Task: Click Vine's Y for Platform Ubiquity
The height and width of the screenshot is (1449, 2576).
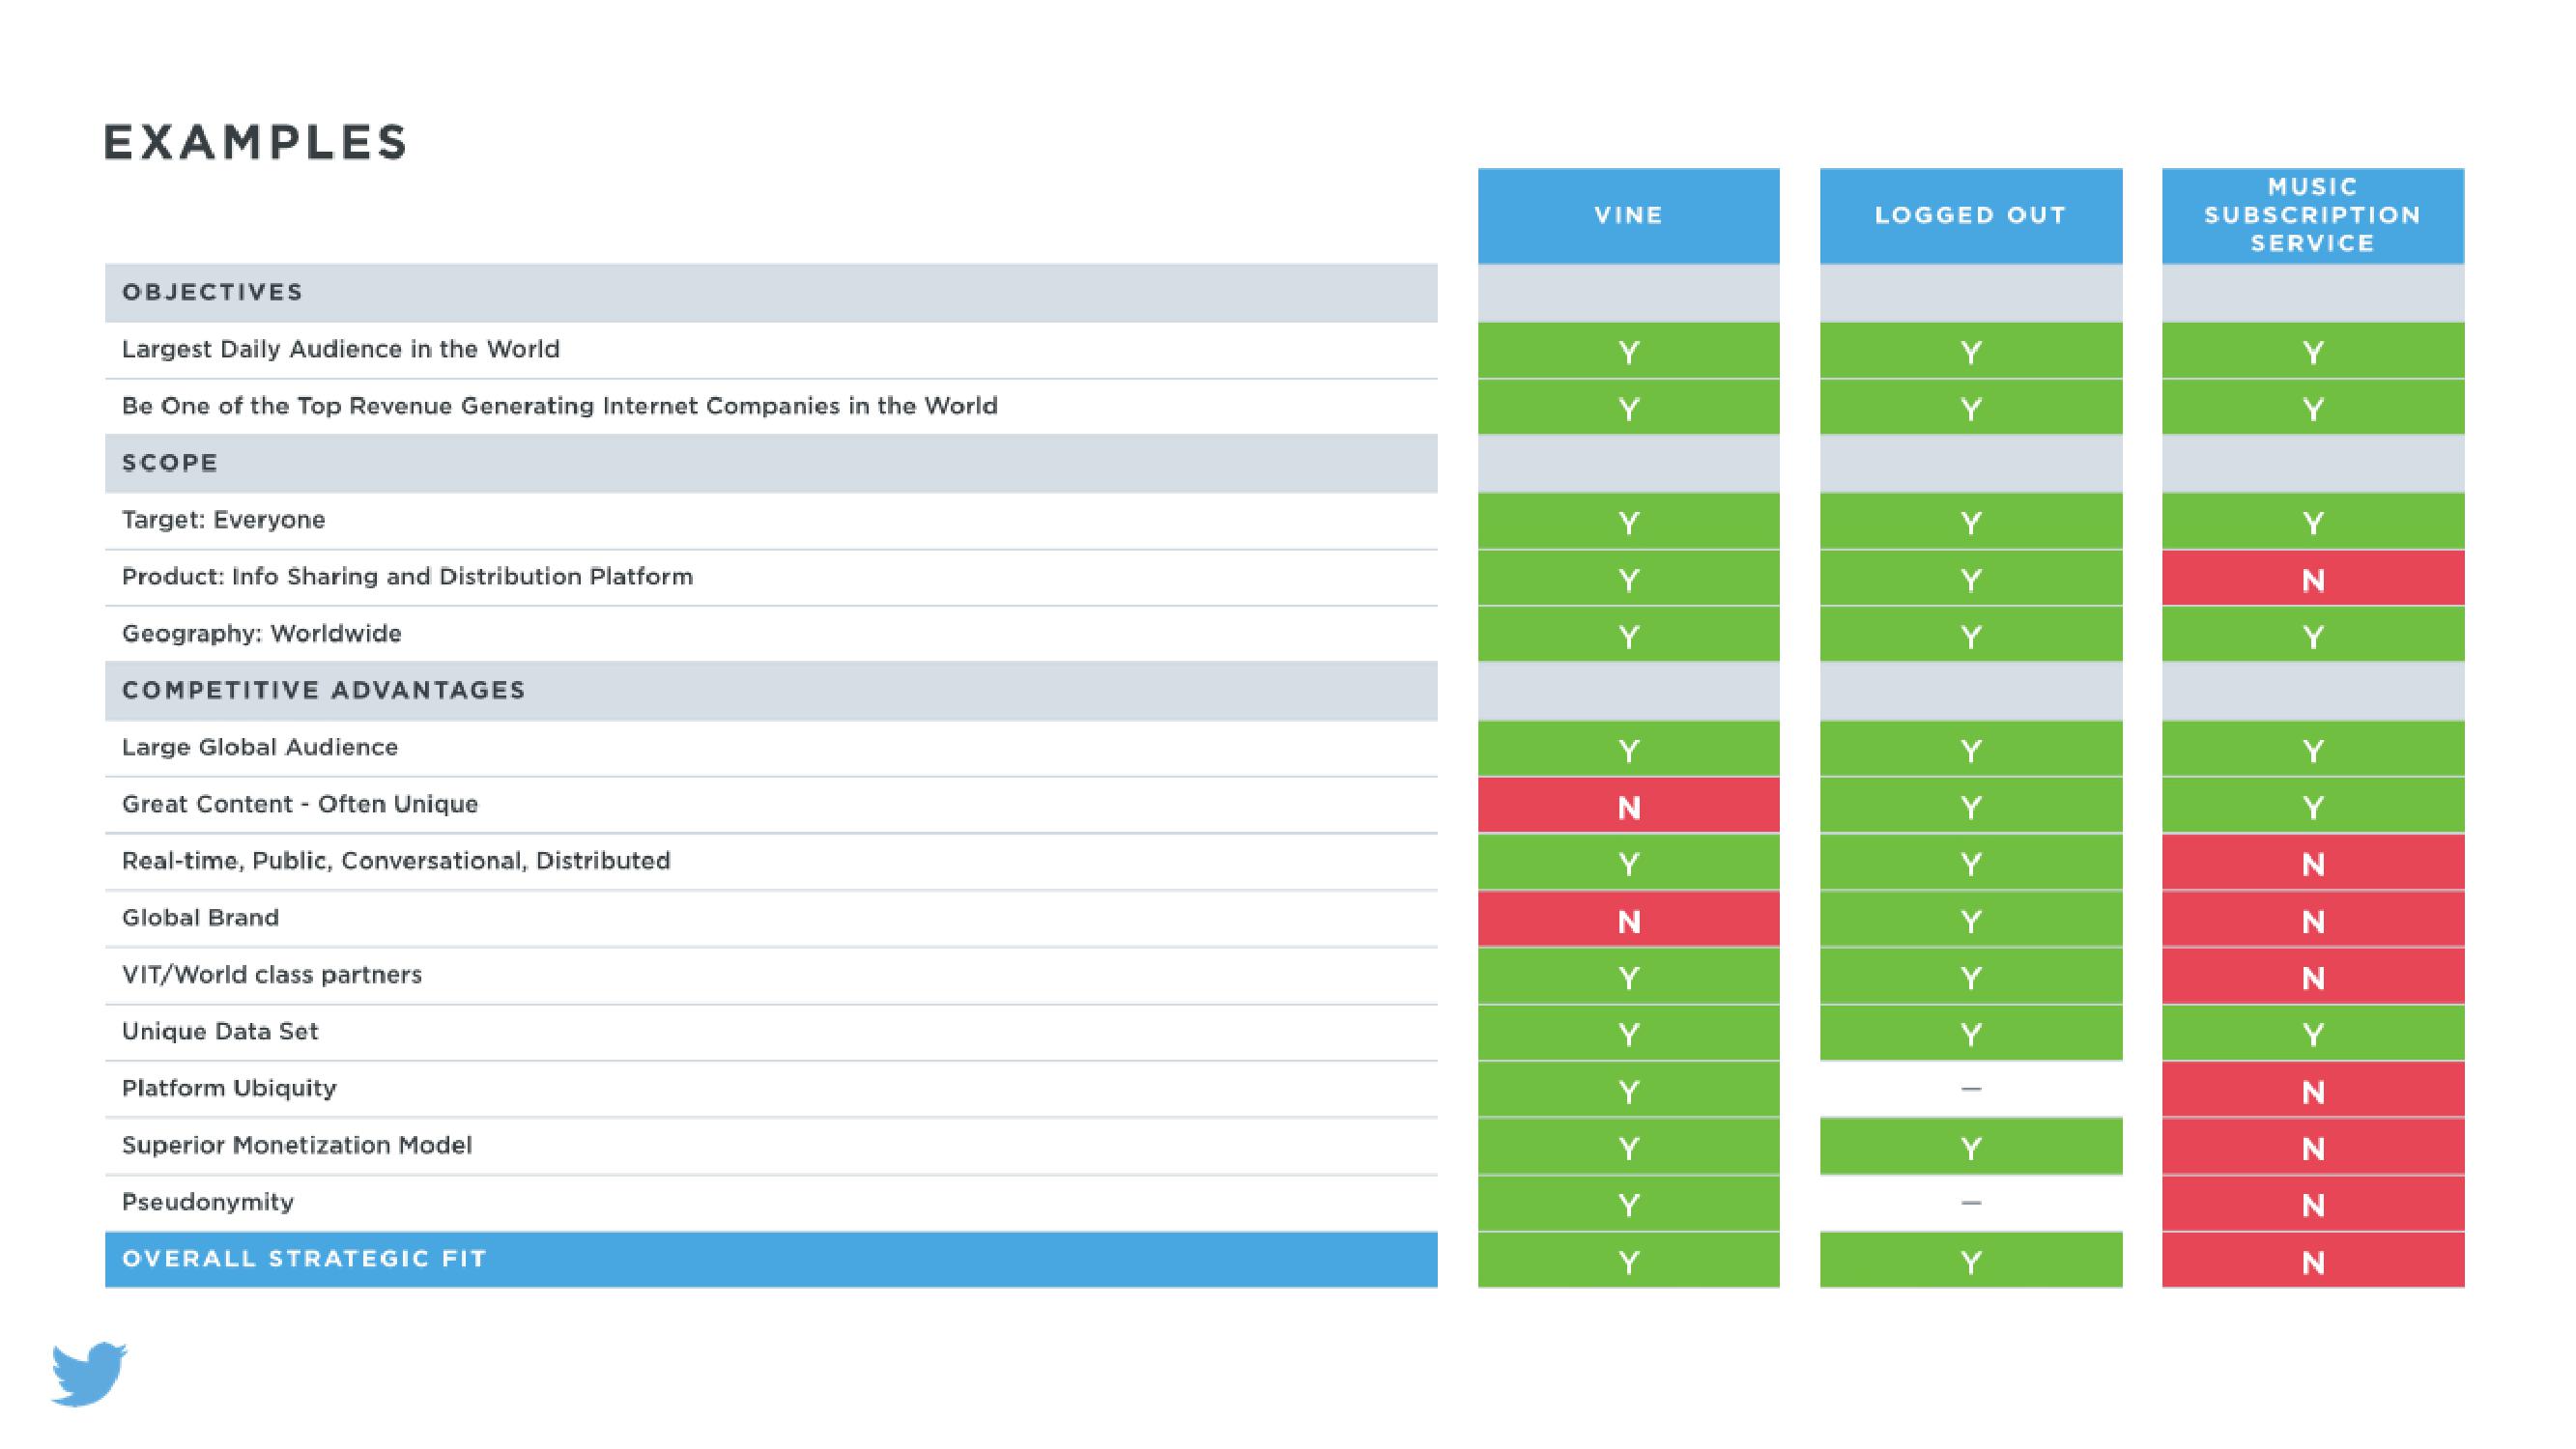Action: click(1628, 1090)
